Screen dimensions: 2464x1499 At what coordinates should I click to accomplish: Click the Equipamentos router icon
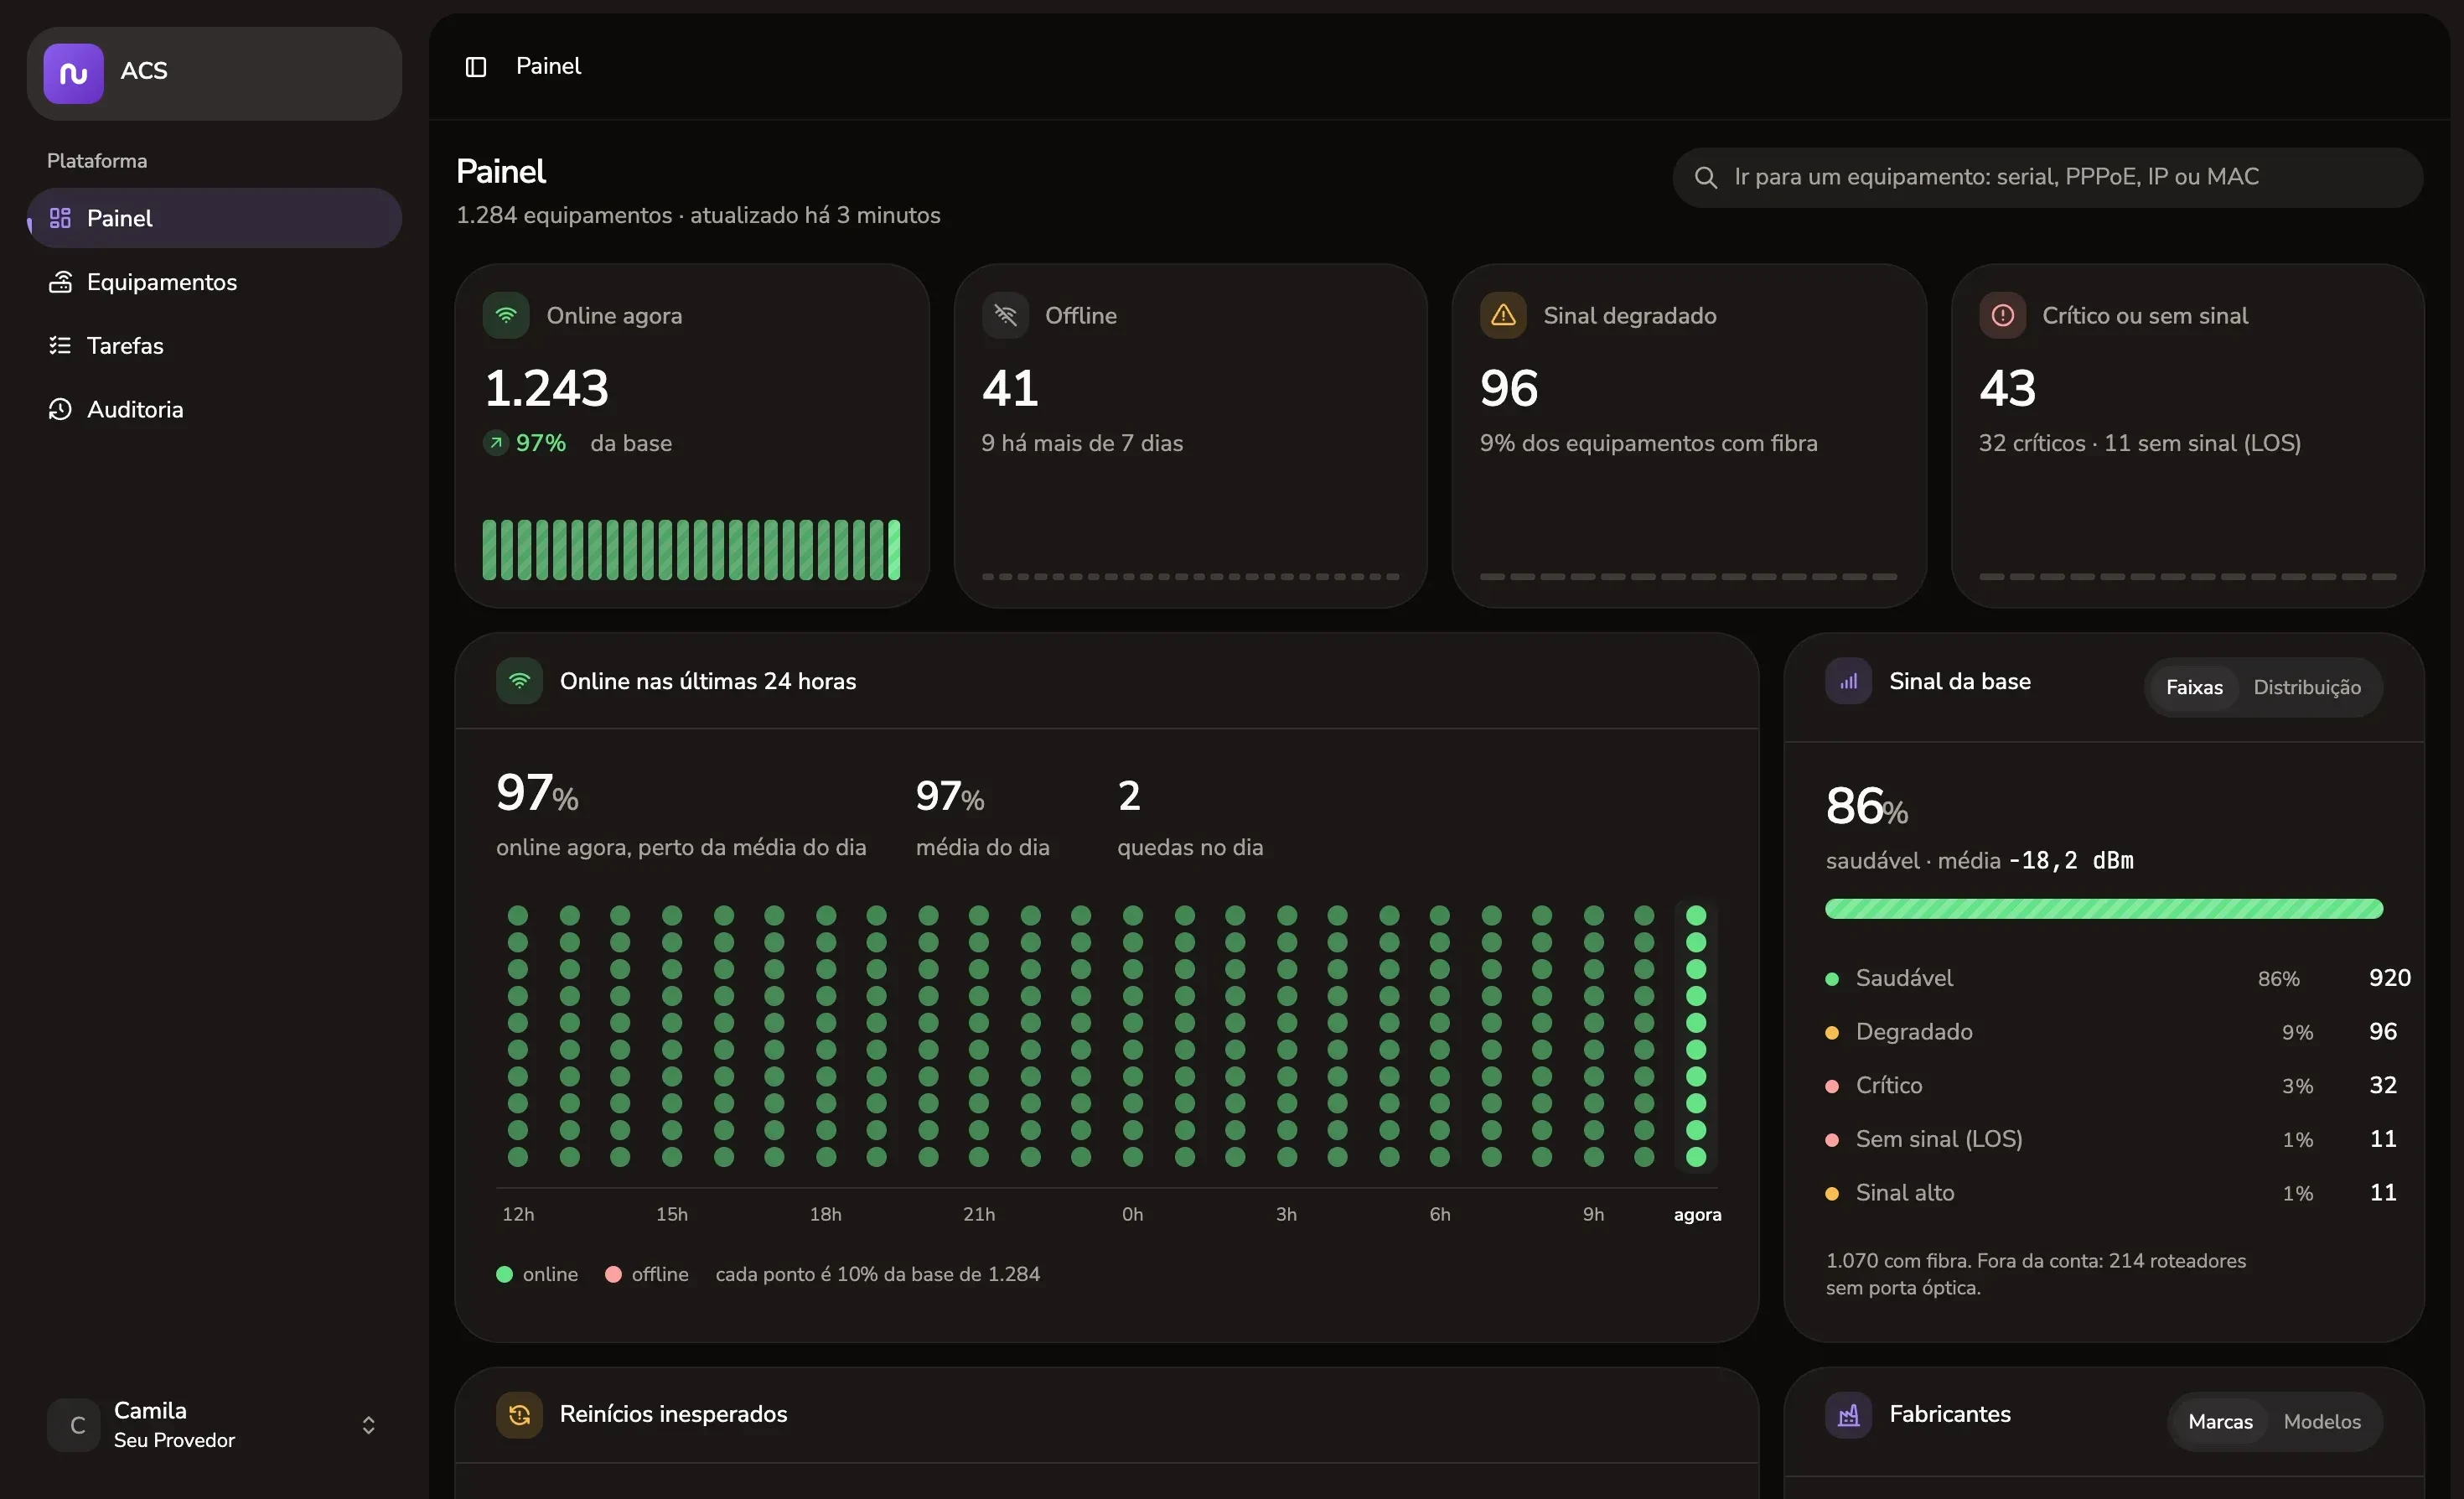point(60,282)
